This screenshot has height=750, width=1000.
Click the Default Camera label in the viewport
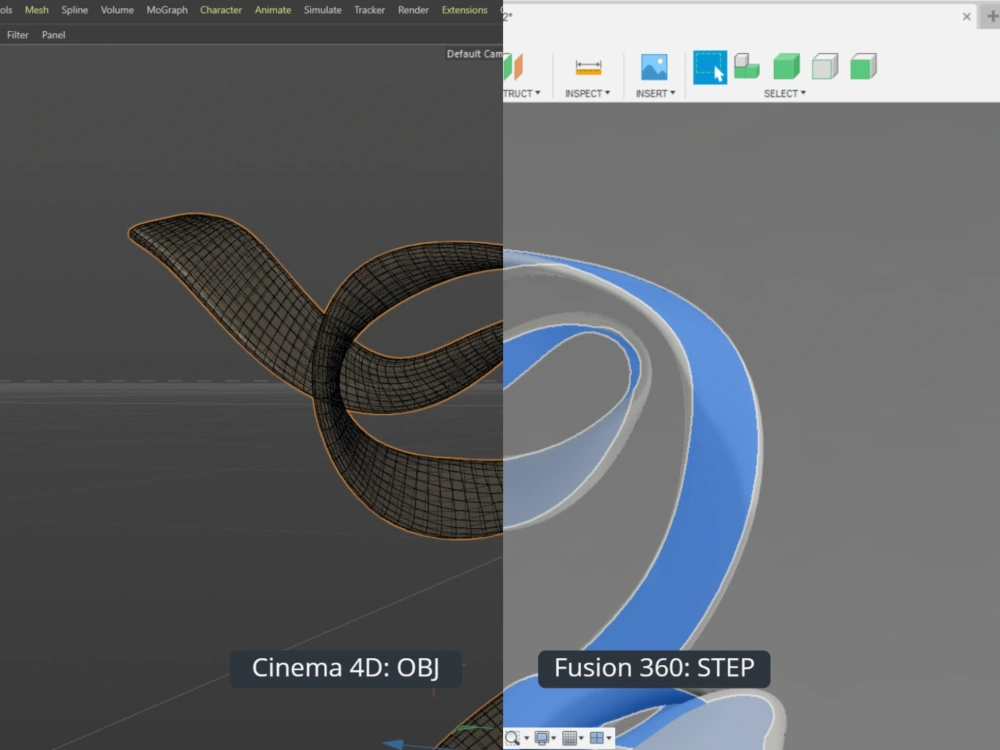pyautogui.click(x=477, y=54)
